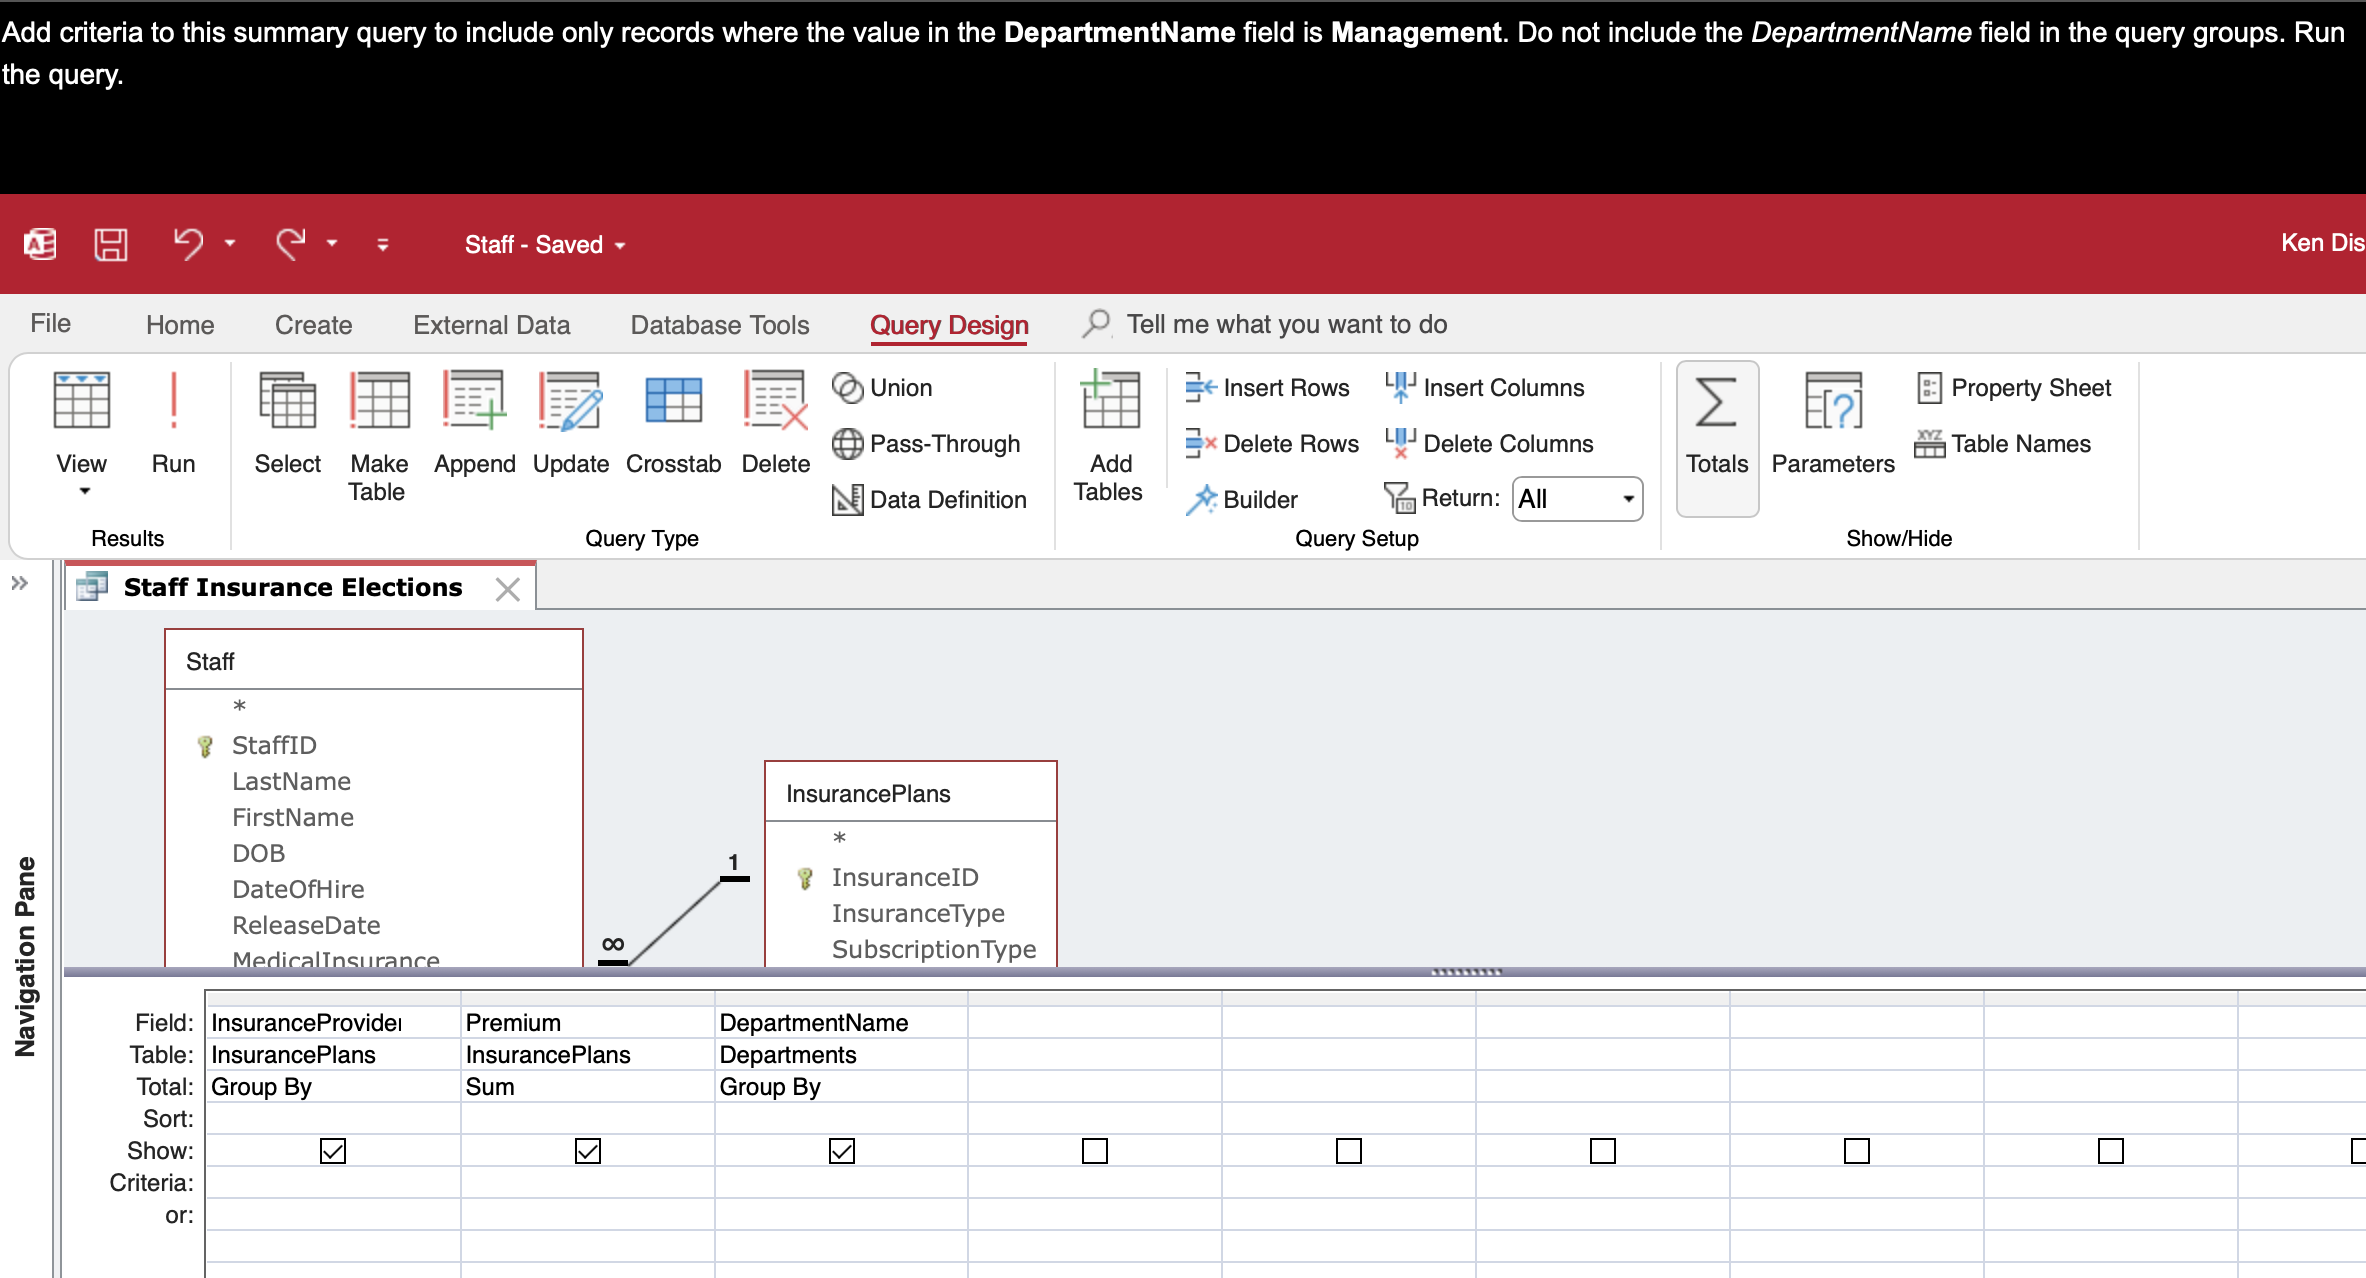Viewport: 2366px width, 1278px height.
Task: Switch to the Home ribbon tab
Action: 180,325
